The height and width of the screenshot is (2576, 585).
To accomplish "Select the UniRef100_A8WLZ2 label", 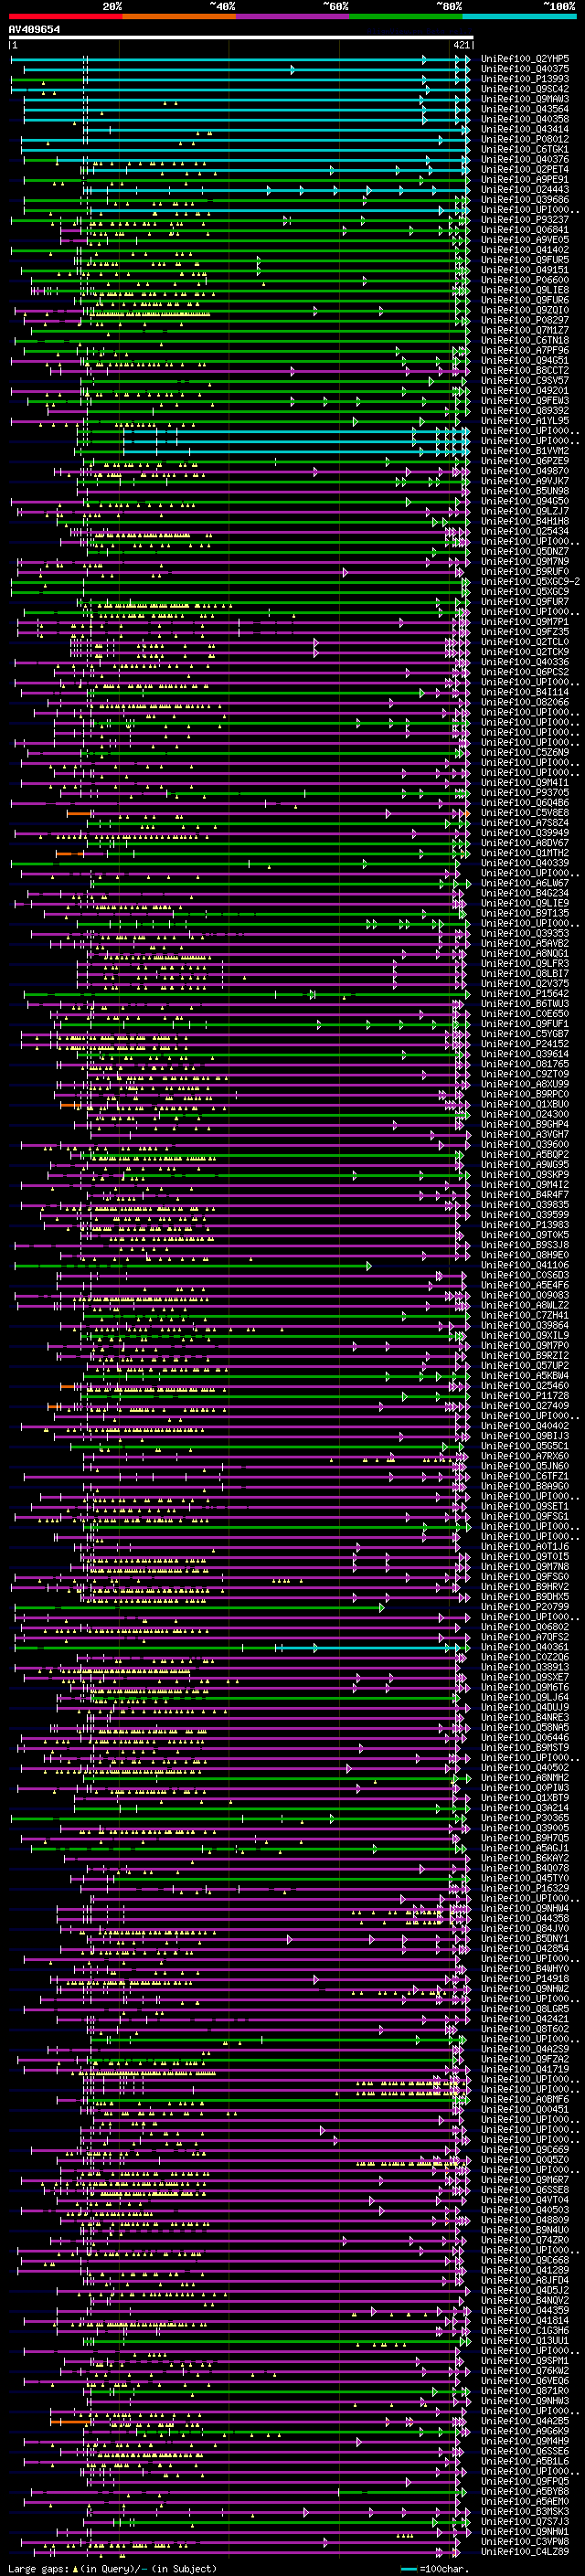I will point(524,1305).
